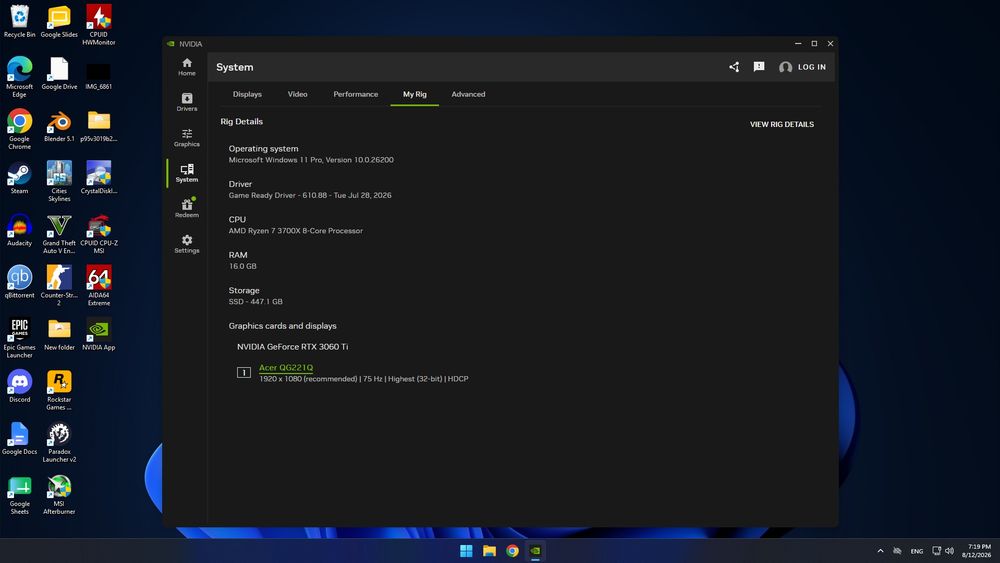This screenshot has height=563, width=1000.
Task: Select Grand Theft Auto V desktop icon
Action: [x=59, y=234]
